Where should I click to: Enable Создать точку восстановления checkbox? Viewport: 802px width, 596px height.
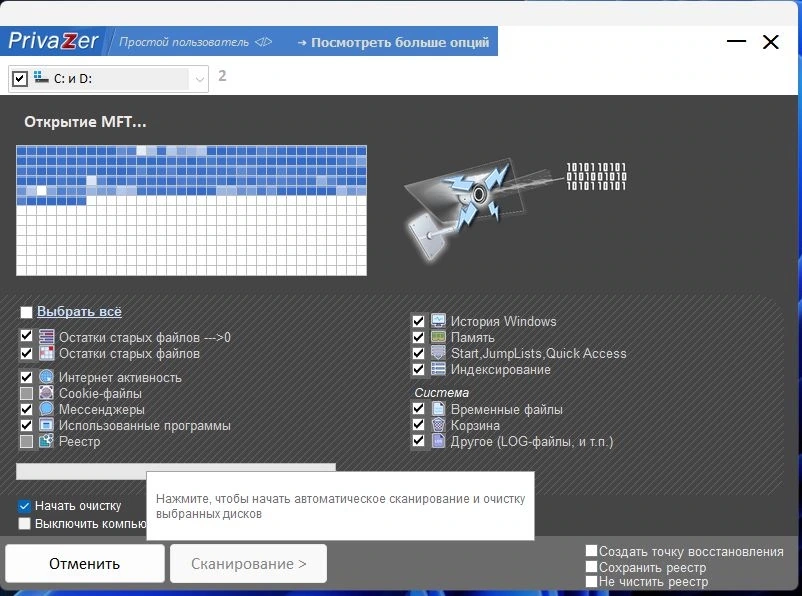click(591, 550)
